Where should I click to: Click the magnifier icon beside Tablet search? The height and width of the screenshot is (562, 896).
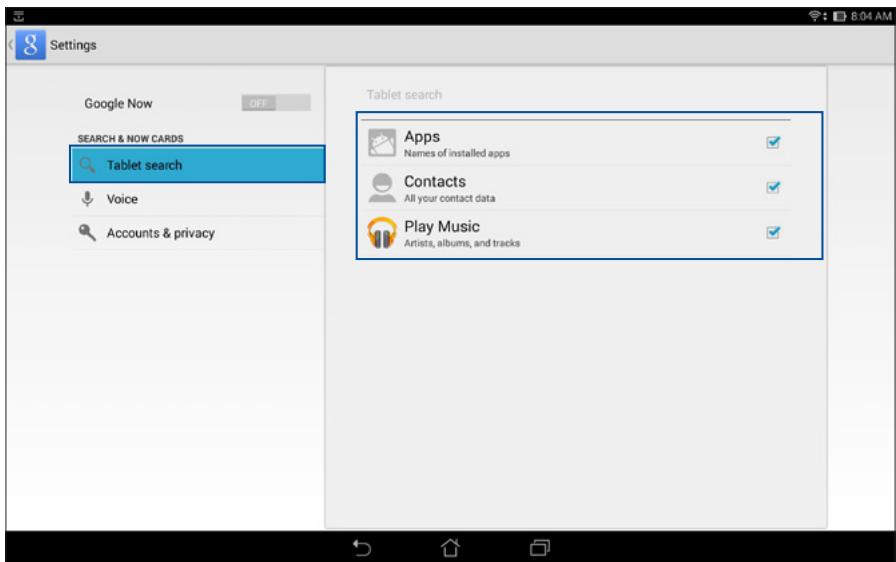[x=87, y=165]
